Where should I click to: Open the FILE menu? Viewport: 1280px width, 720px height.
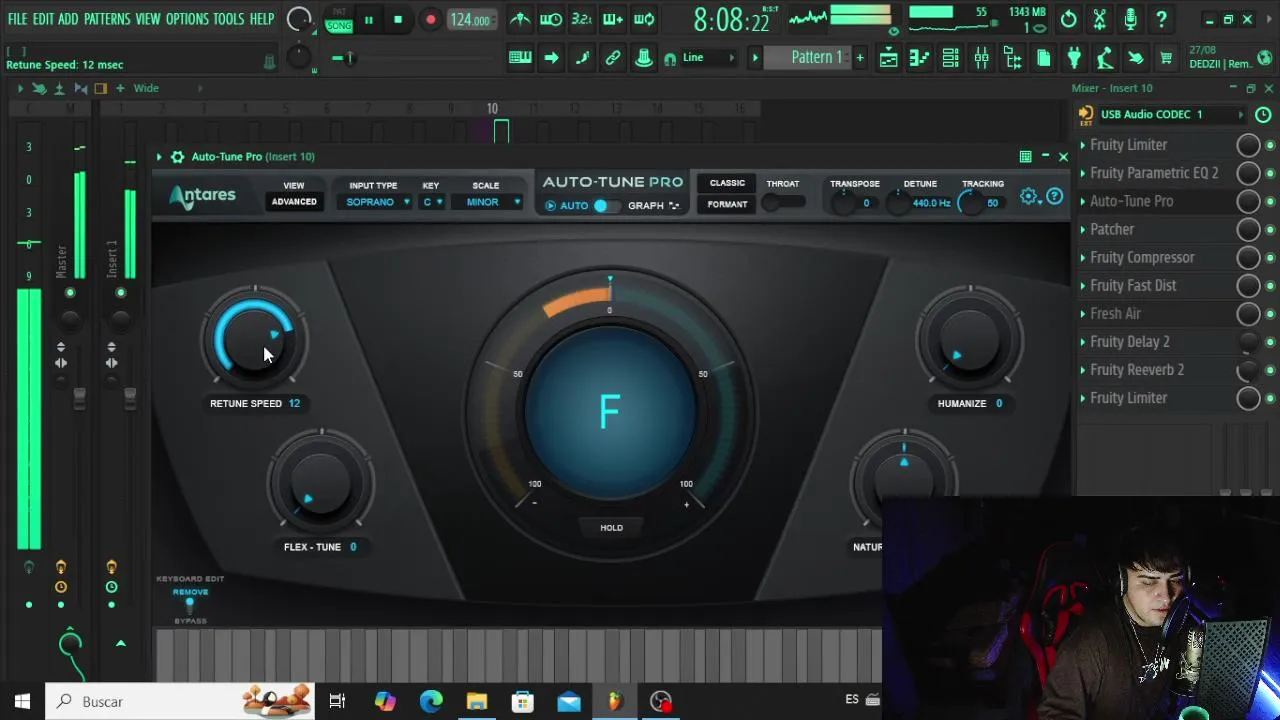pos(18,19)
